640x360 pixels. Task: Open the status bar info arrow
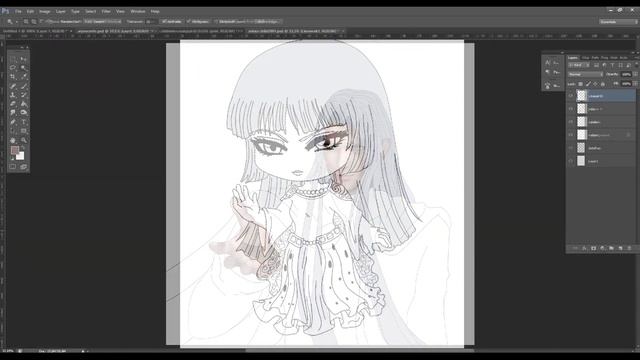(x=83, y=351)
